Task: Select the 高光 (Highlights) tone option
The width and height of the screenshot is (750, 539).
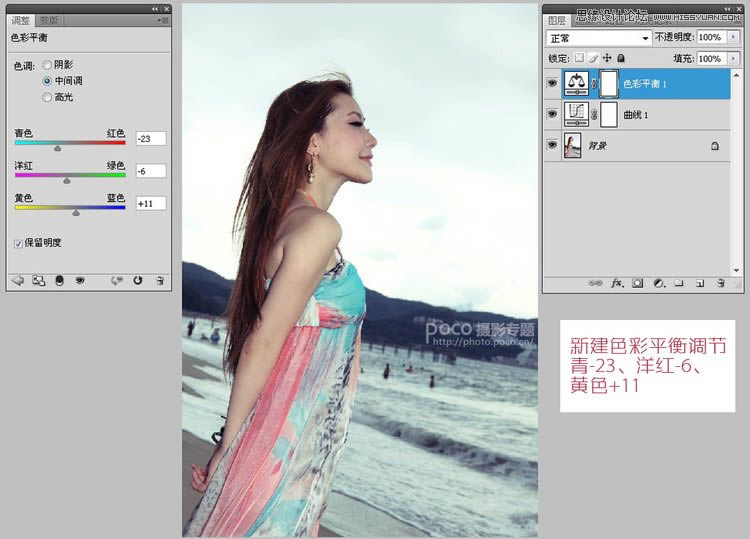Action: pos(47,97)
